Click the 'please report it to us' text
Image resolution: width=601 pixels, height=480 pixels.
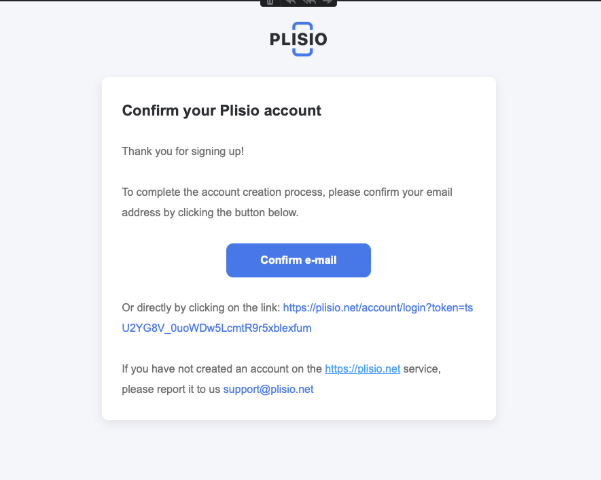tap(171, 389)
